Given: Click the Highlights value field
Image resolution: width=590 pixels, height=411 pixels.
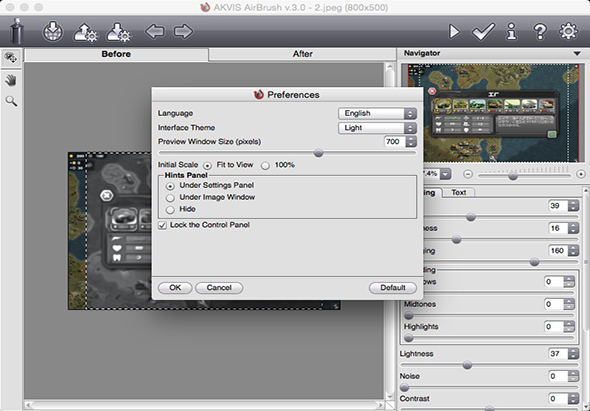Looking at the screenshot, I should 554,326.
